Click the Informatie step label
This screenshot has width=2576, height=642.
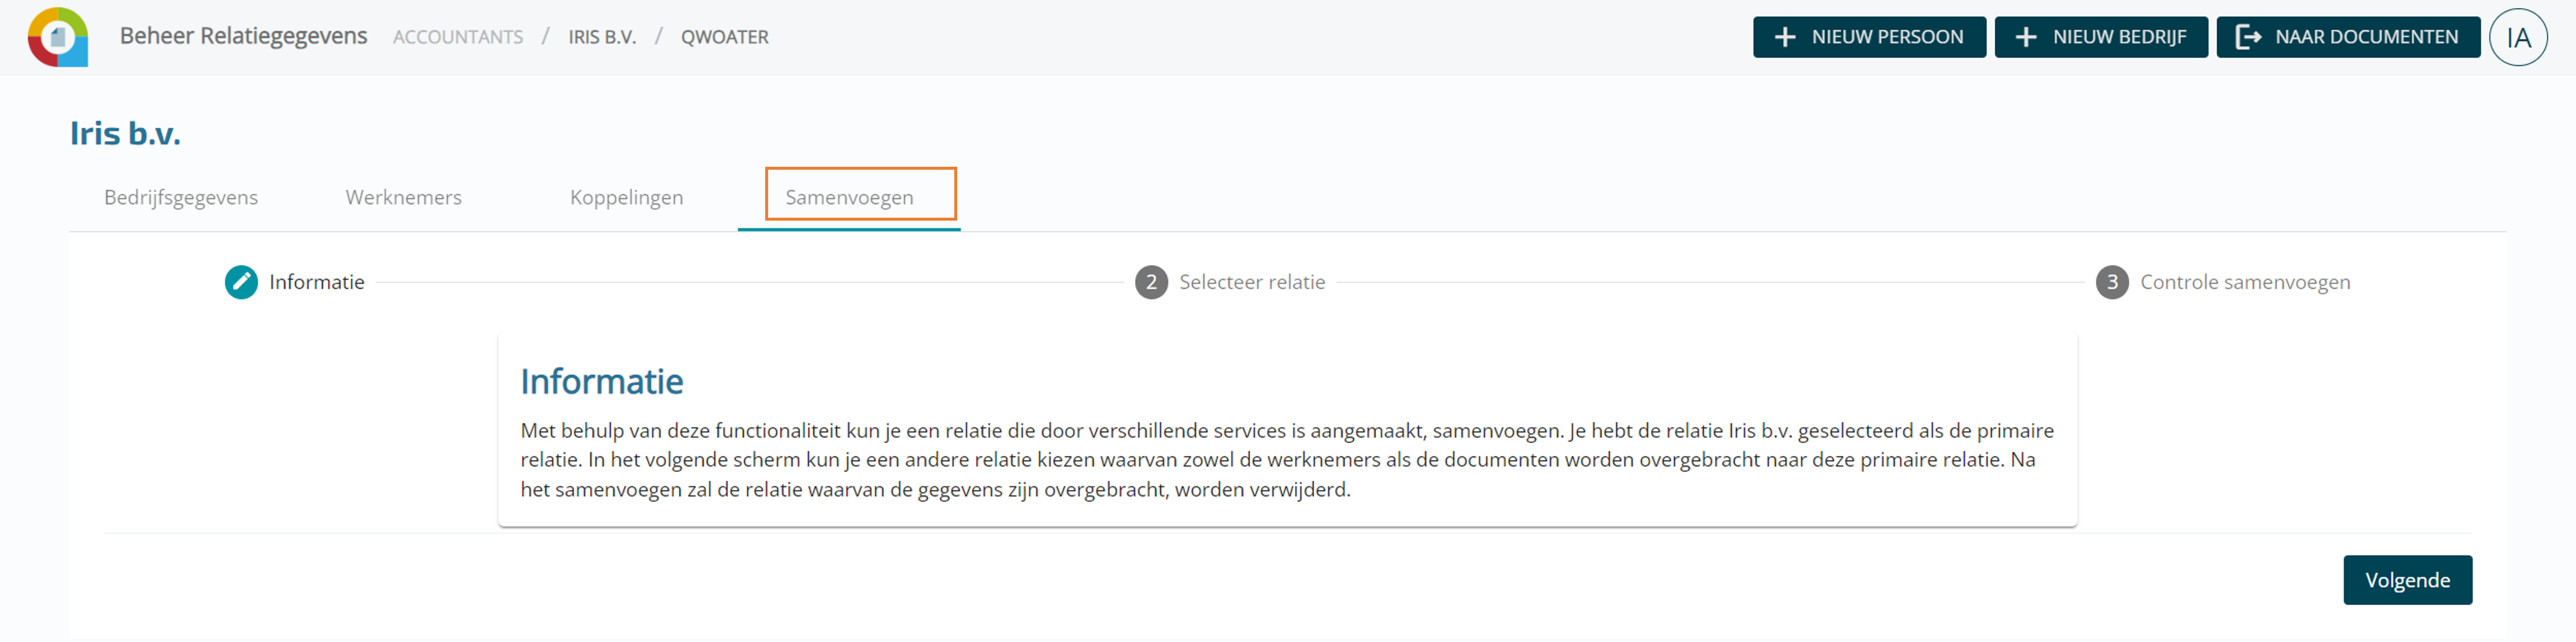click(x=317, y=282)
